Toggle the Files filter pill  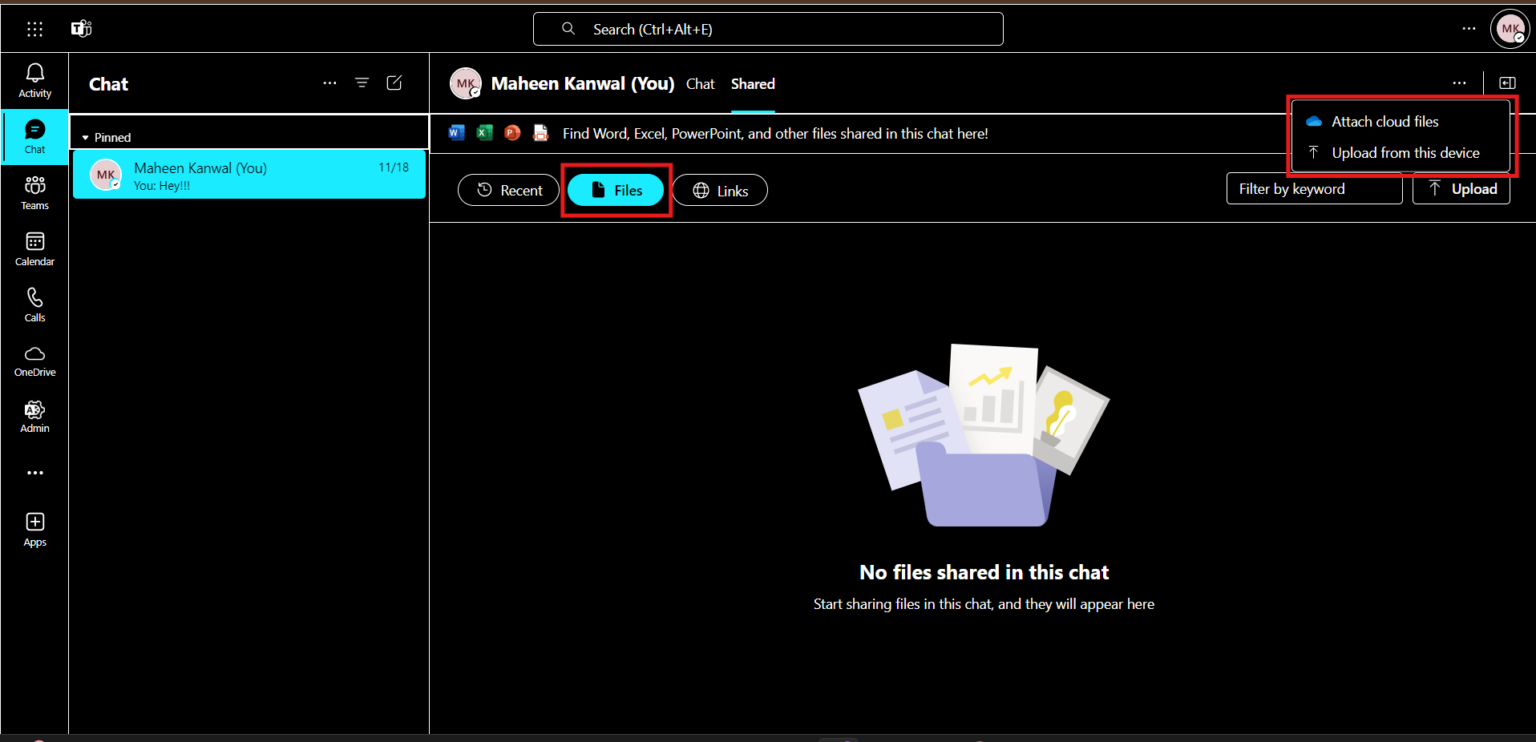pos(616,190)
